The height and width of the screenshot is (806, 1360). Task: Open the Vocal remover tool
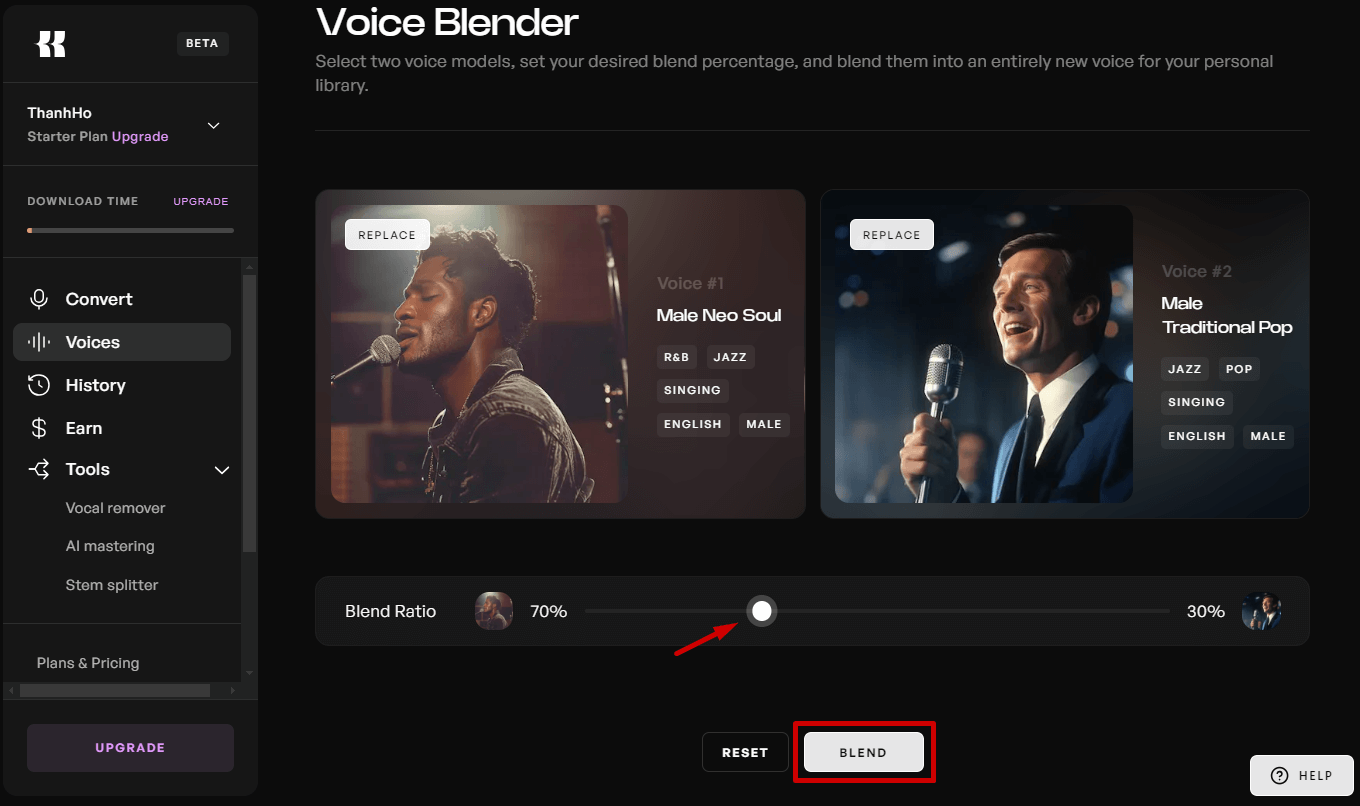[115, 508]
